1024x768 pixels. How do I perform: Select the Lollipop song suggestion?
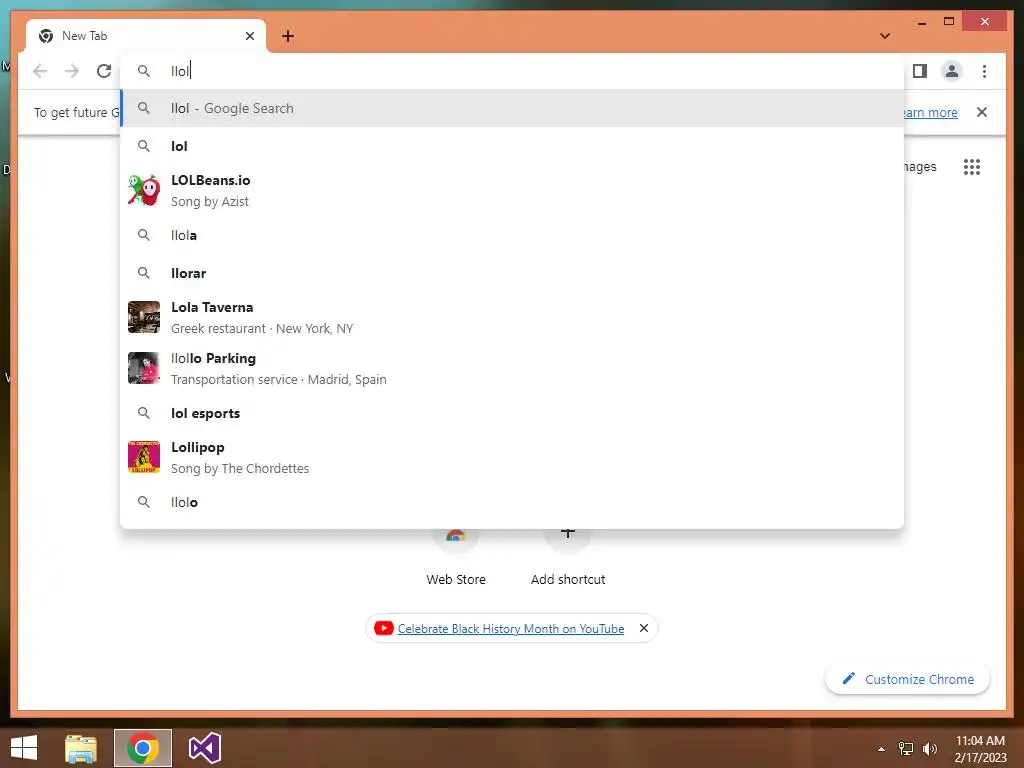(x=513, y=457)
